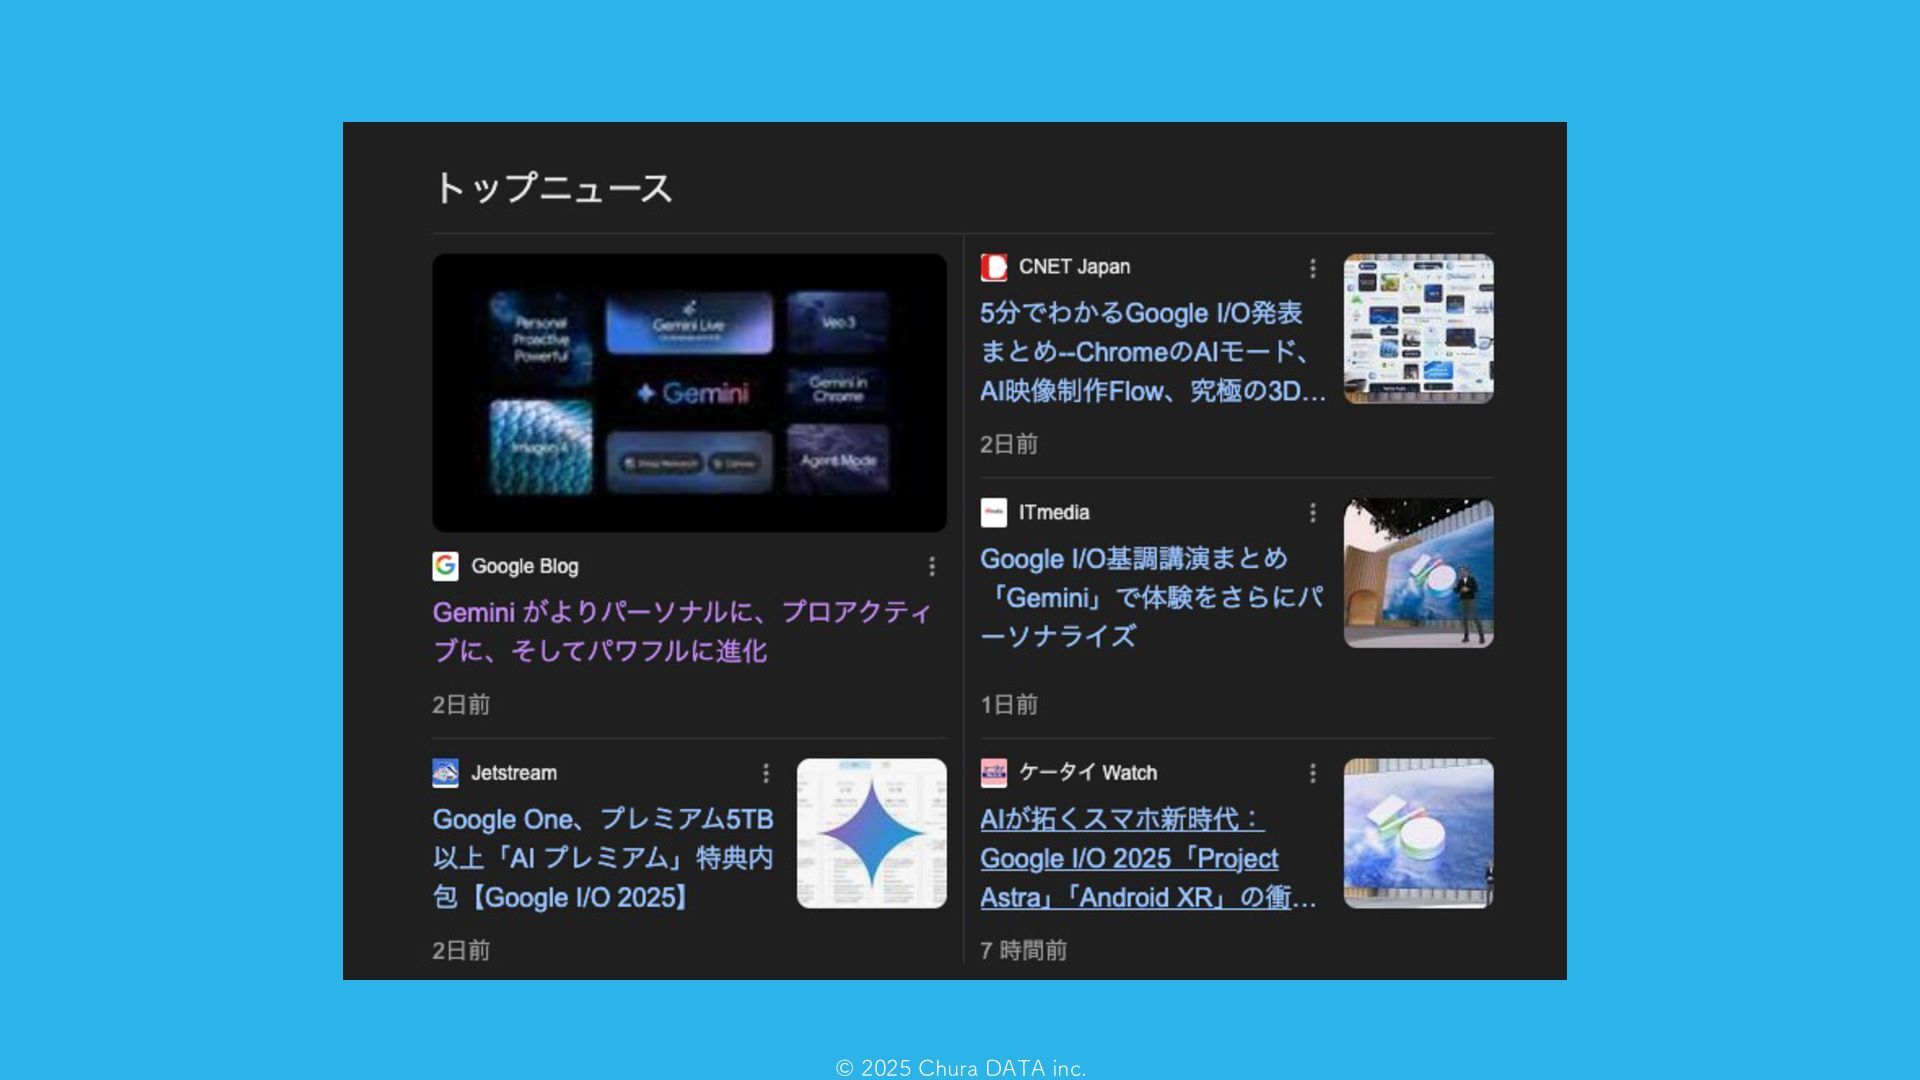
Task: Click the CNET Japan article collage thumbnail
Action: click(1418, 329)
